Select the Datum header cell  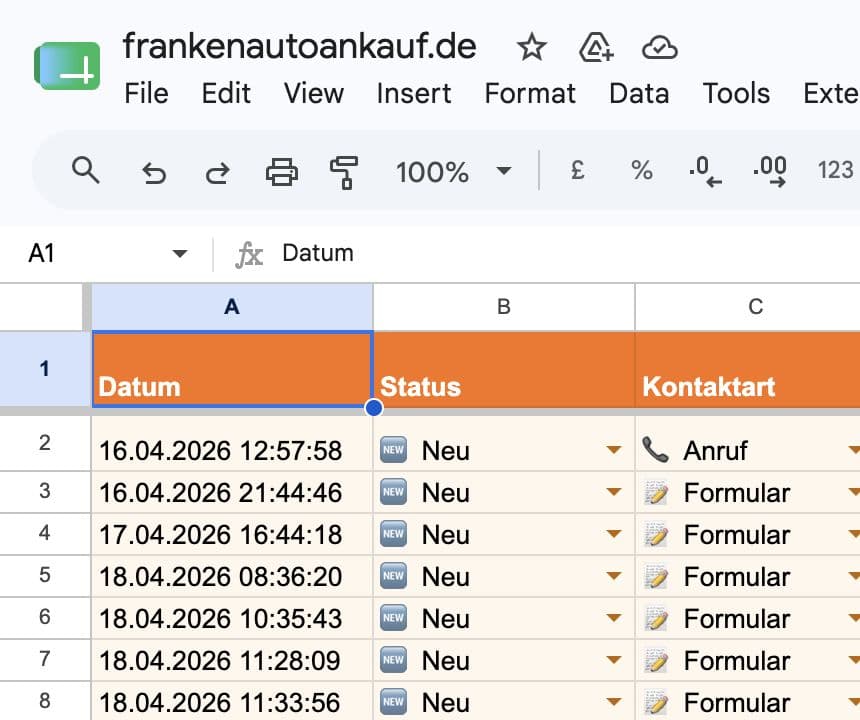233,369
